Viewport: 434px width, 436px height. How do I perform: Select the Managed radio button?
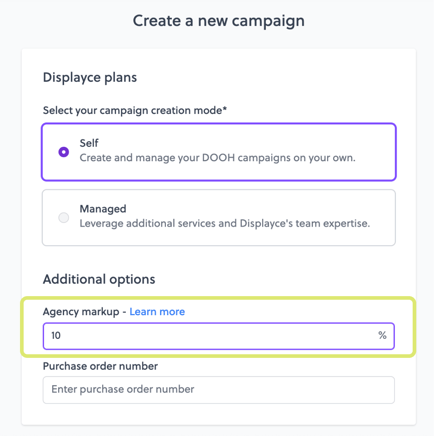coord(64,218)
